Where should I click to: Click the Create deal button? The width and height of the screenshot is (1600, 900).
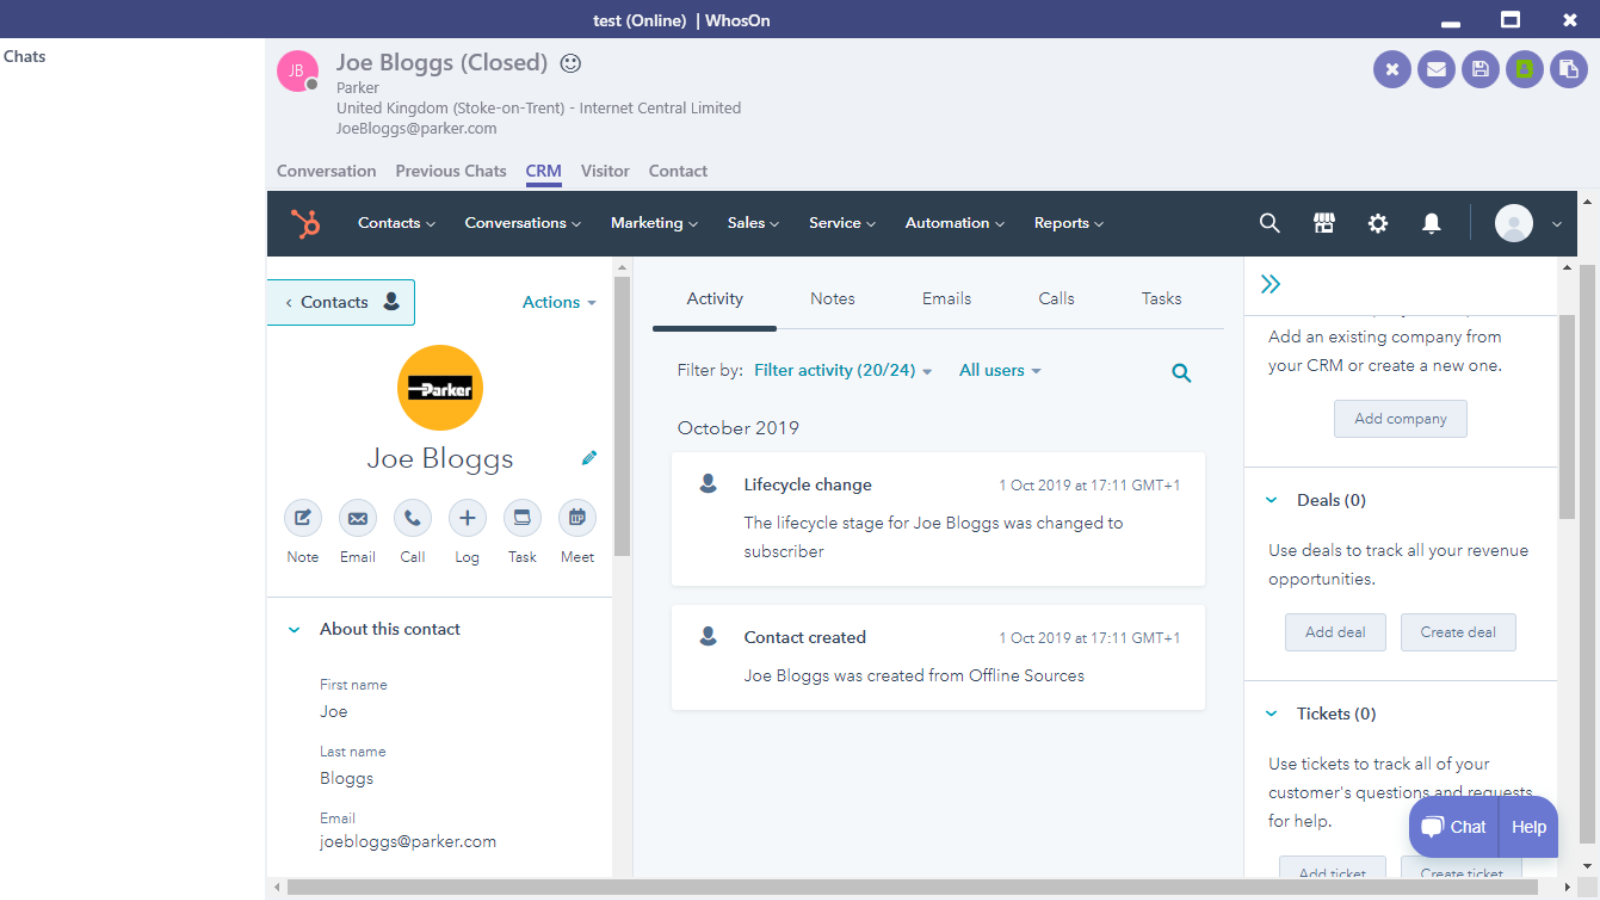tap(1457, 632)
